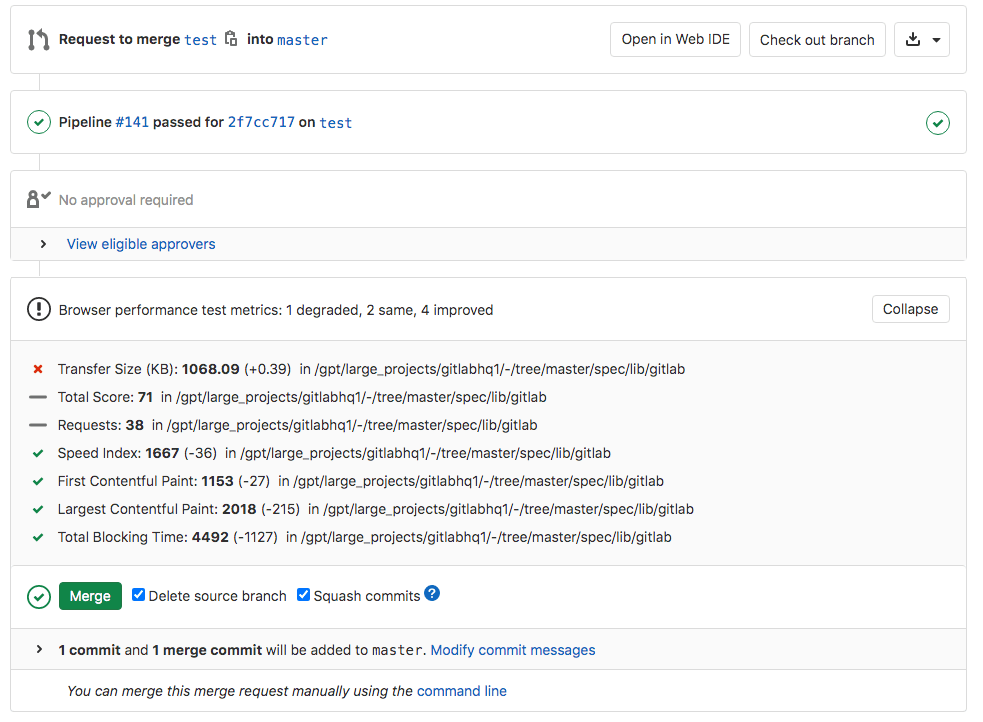Open the merge request in Web IDE
Viewport: 983px width, 722px height.
coord(675,39)
